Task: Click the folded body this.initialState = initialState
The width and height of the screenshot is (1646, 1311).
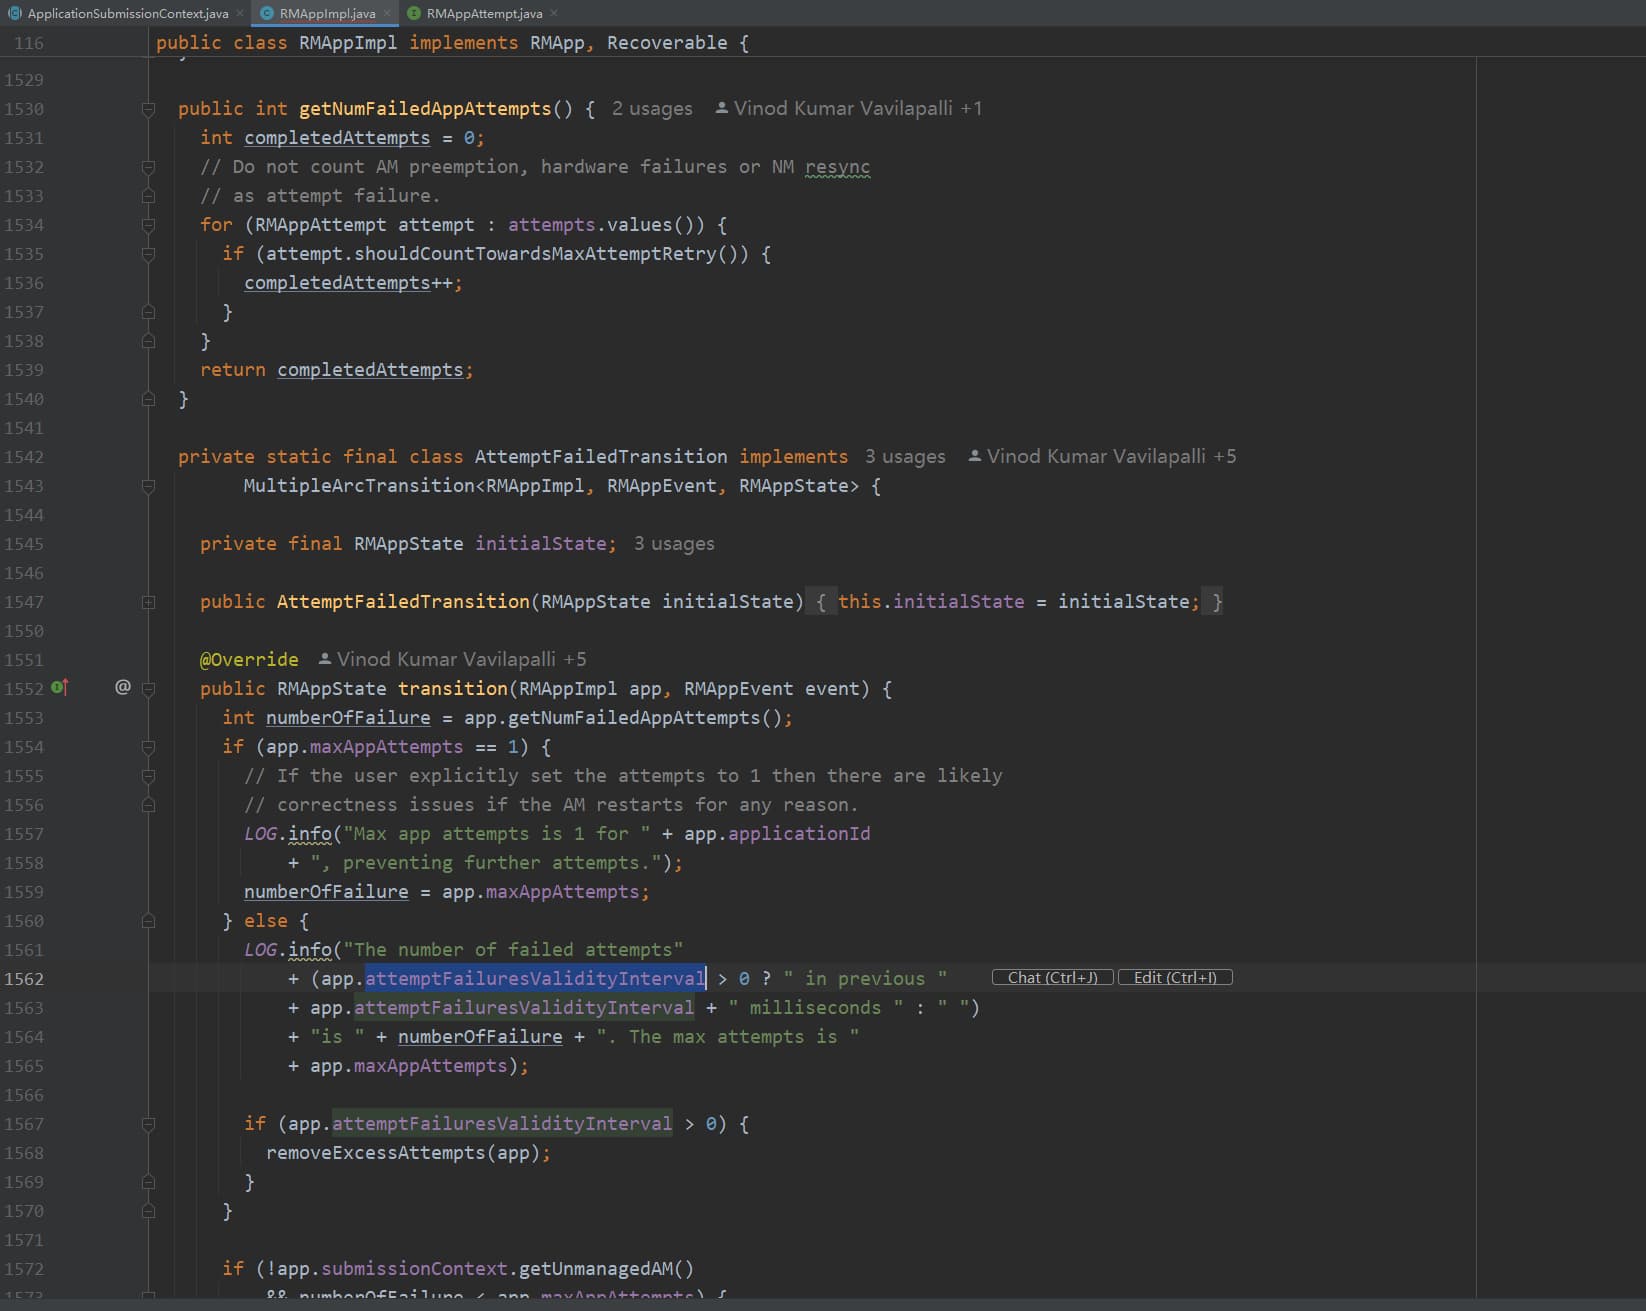Action: click(x=1013, y=602)
